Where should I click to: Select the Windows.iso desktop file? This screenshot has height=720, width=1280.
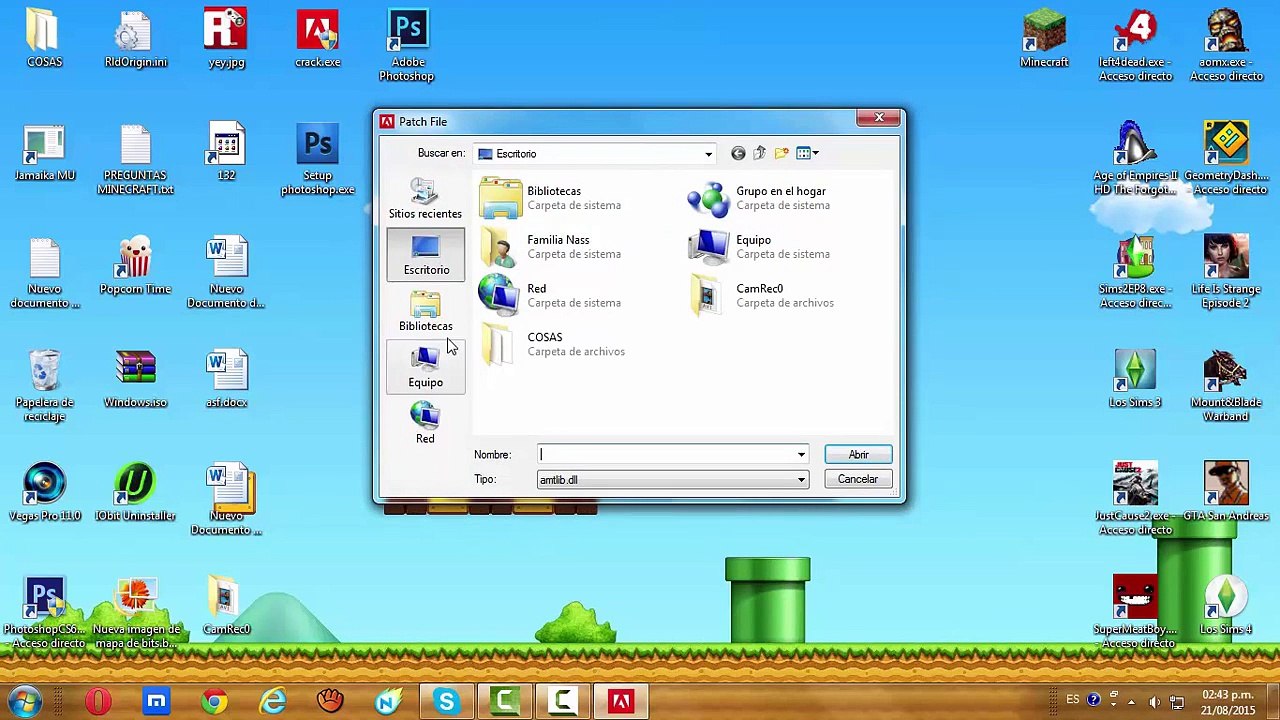135,380
